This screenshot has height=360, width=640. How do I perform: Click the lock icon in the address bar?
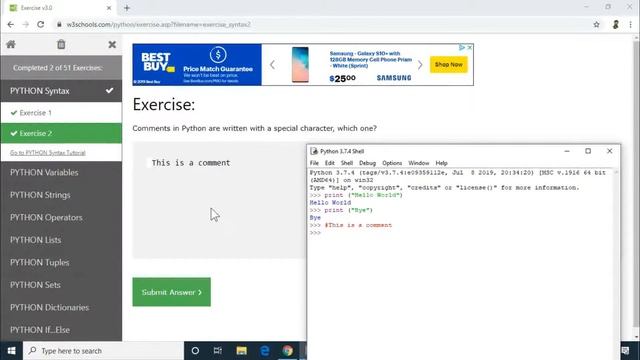pos(59,24)
